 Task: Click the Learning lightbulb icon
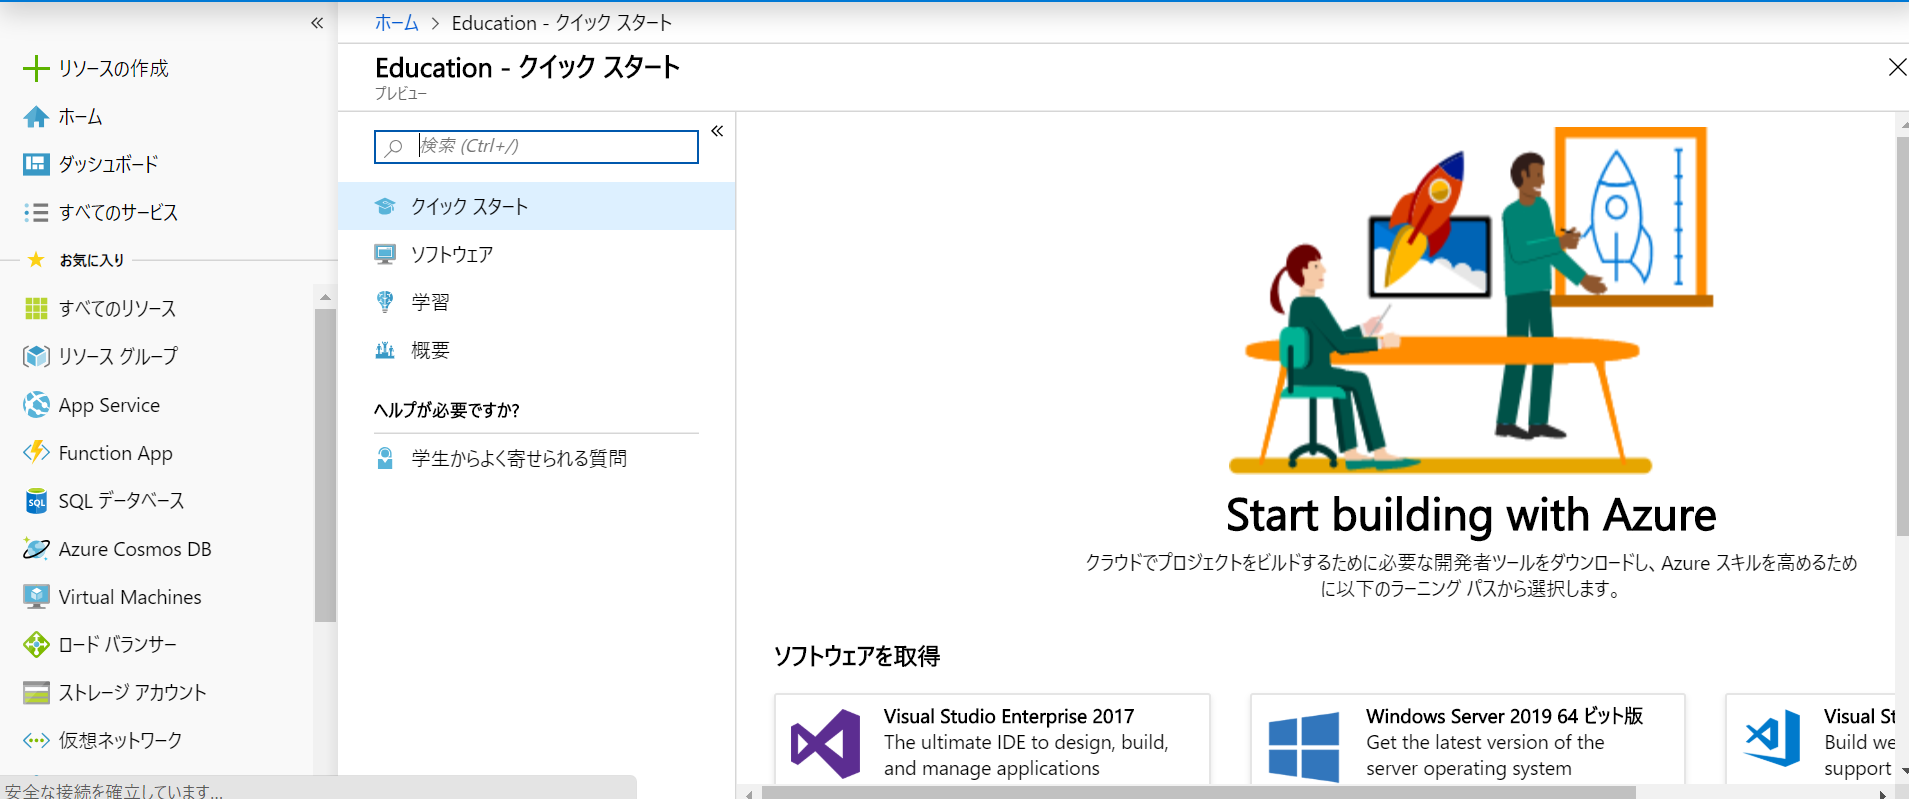(385, 302)
